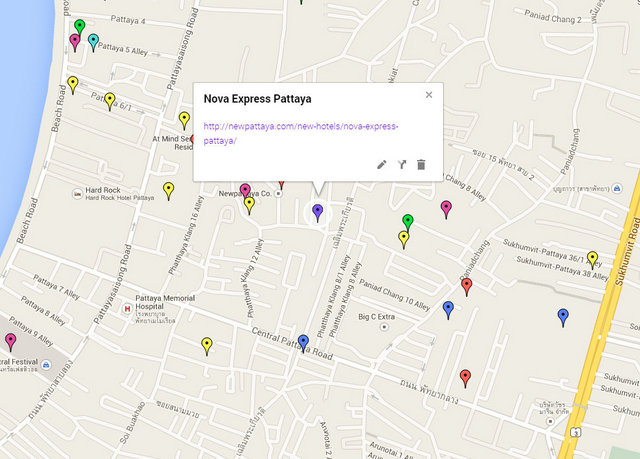Click the Pattaya 7 Alley label
Image resolution: width=640 pixels, height=459 pixels.
(x=56, y=287)
